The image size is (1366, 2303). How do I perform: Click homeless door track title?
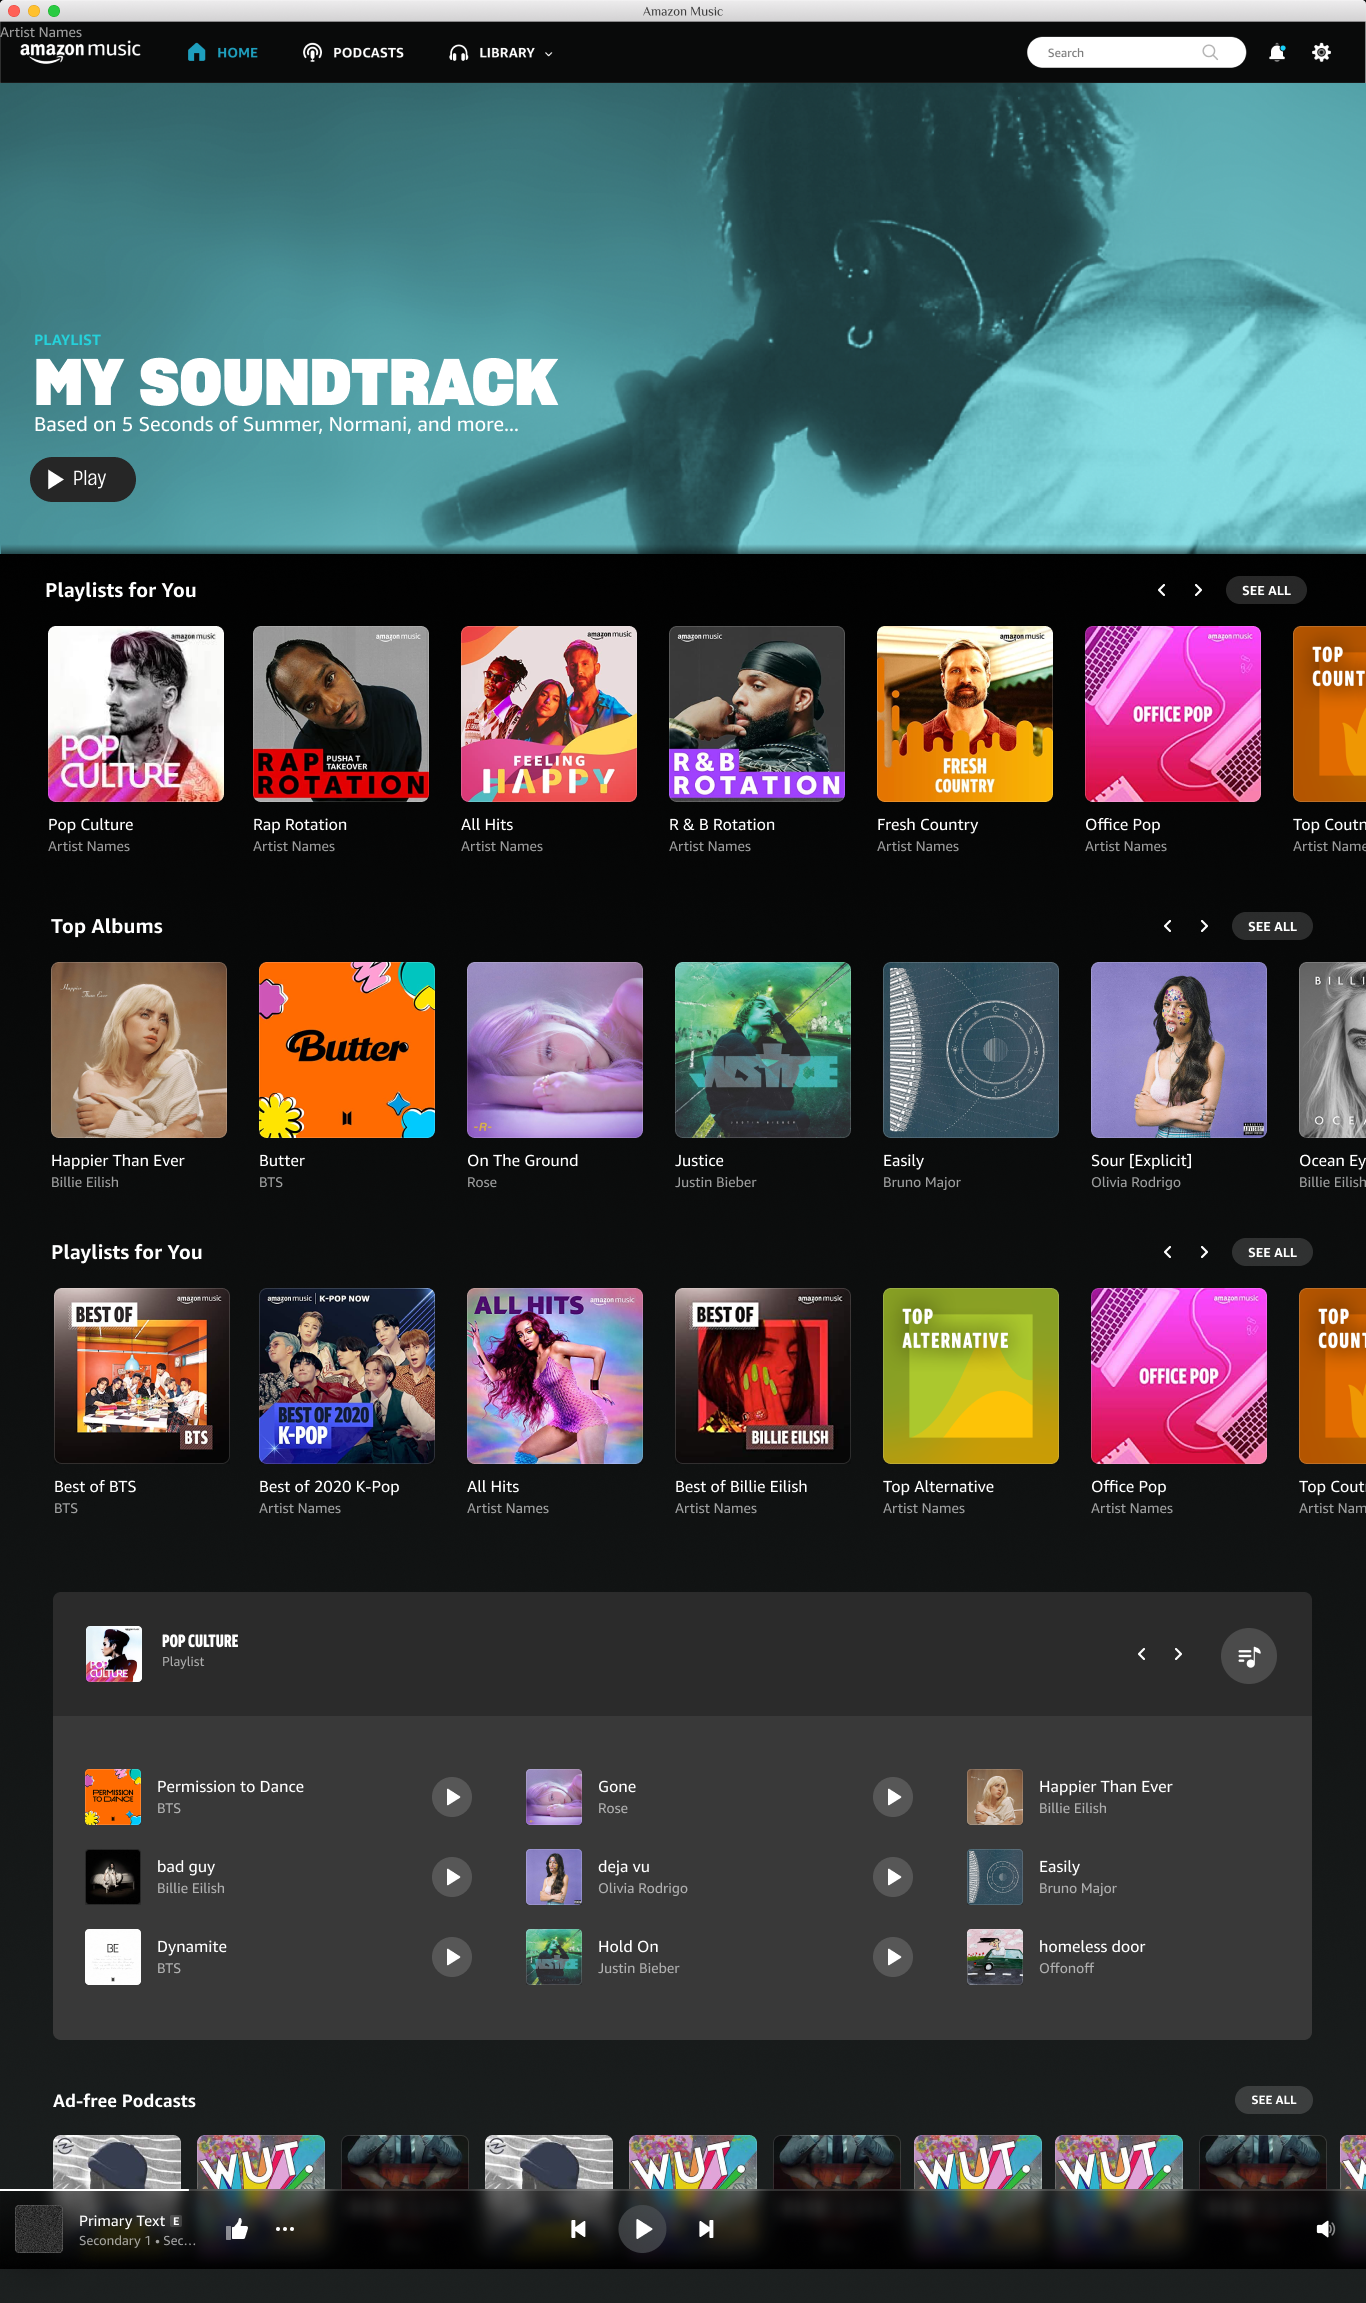[x=1092, y=1946]
